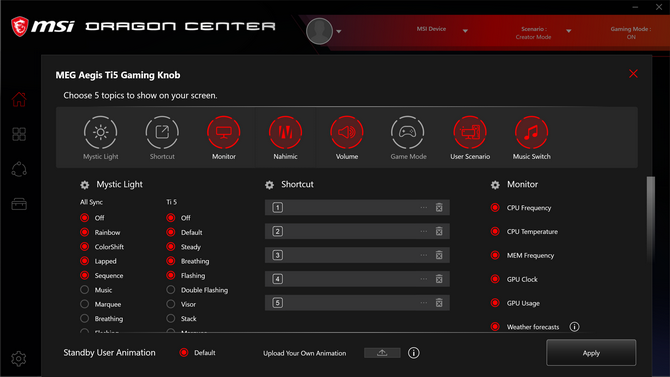Select All Sync Off radio button
Image resolution: width=670 pixels, height=377 pixels.
pos(85,218)
